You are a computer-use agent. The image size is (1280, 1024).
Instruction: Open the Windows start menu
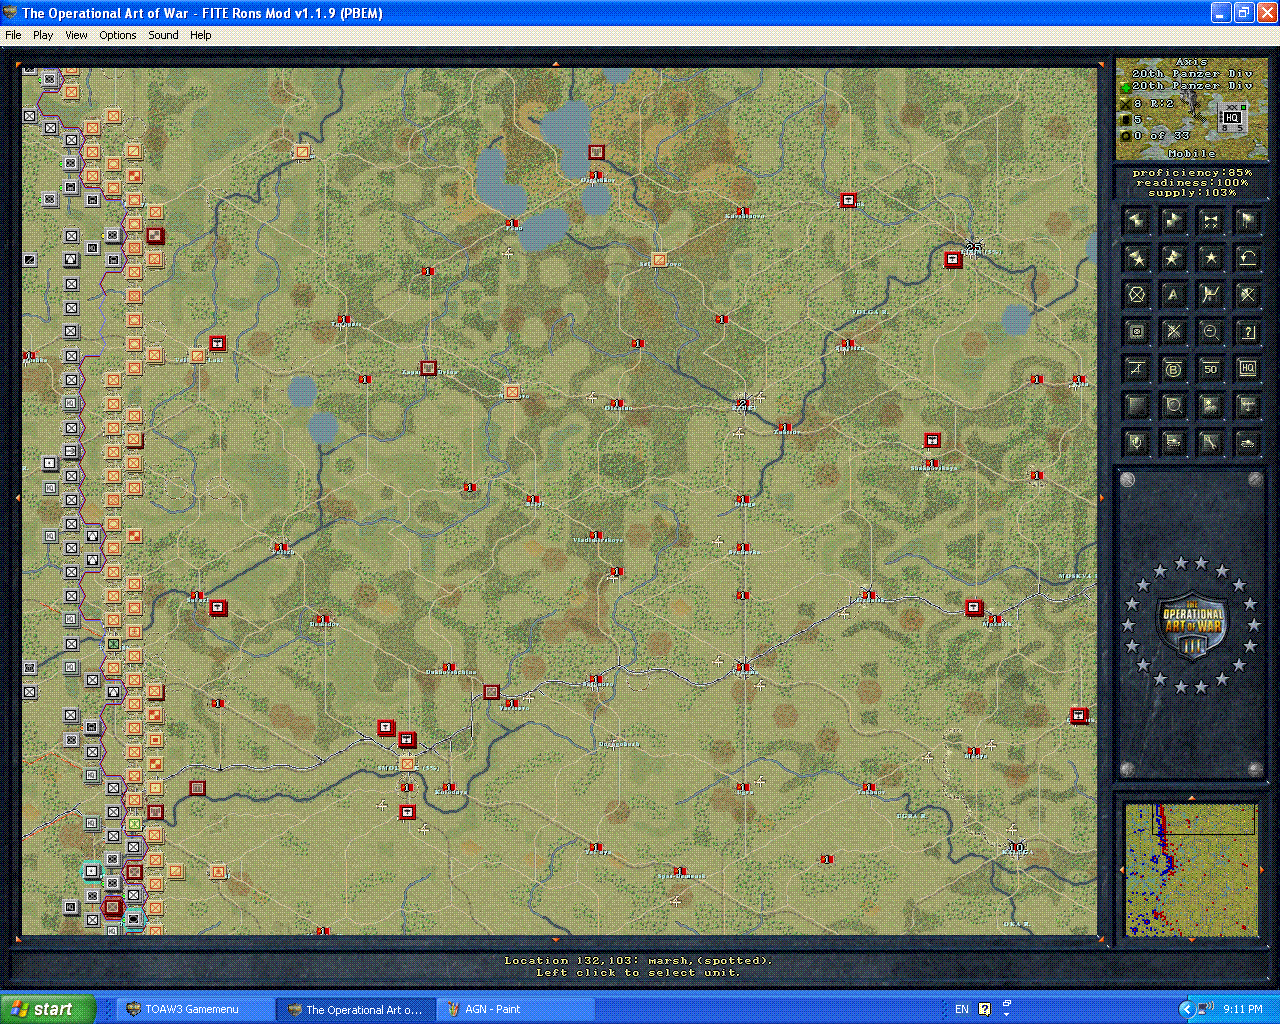[48, 1009]
